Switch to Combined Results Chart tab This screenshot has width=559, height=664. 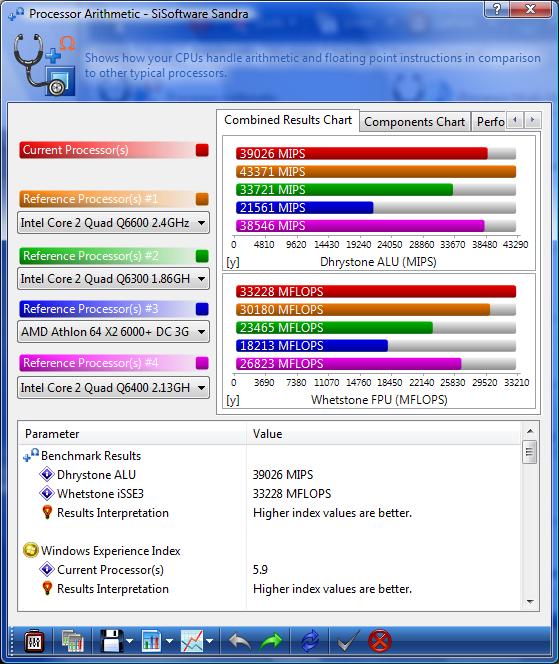[288, 120]
